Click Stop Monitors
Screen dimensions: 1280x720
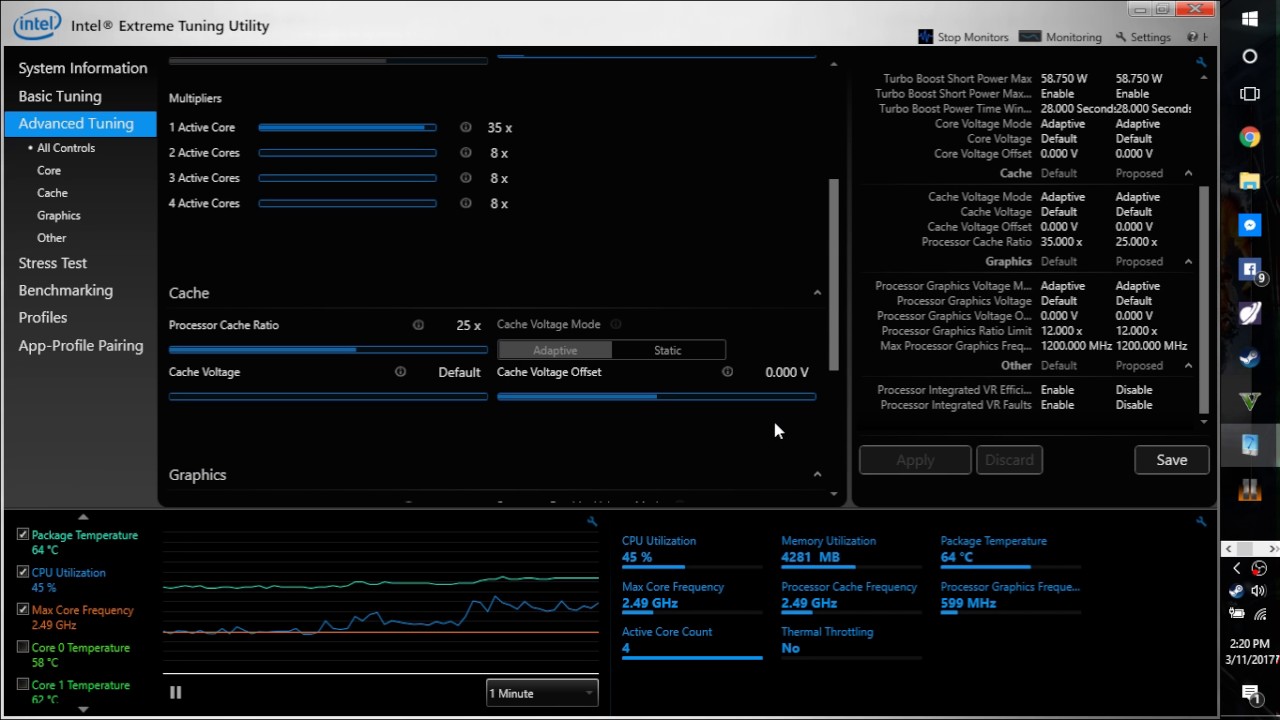963,37
